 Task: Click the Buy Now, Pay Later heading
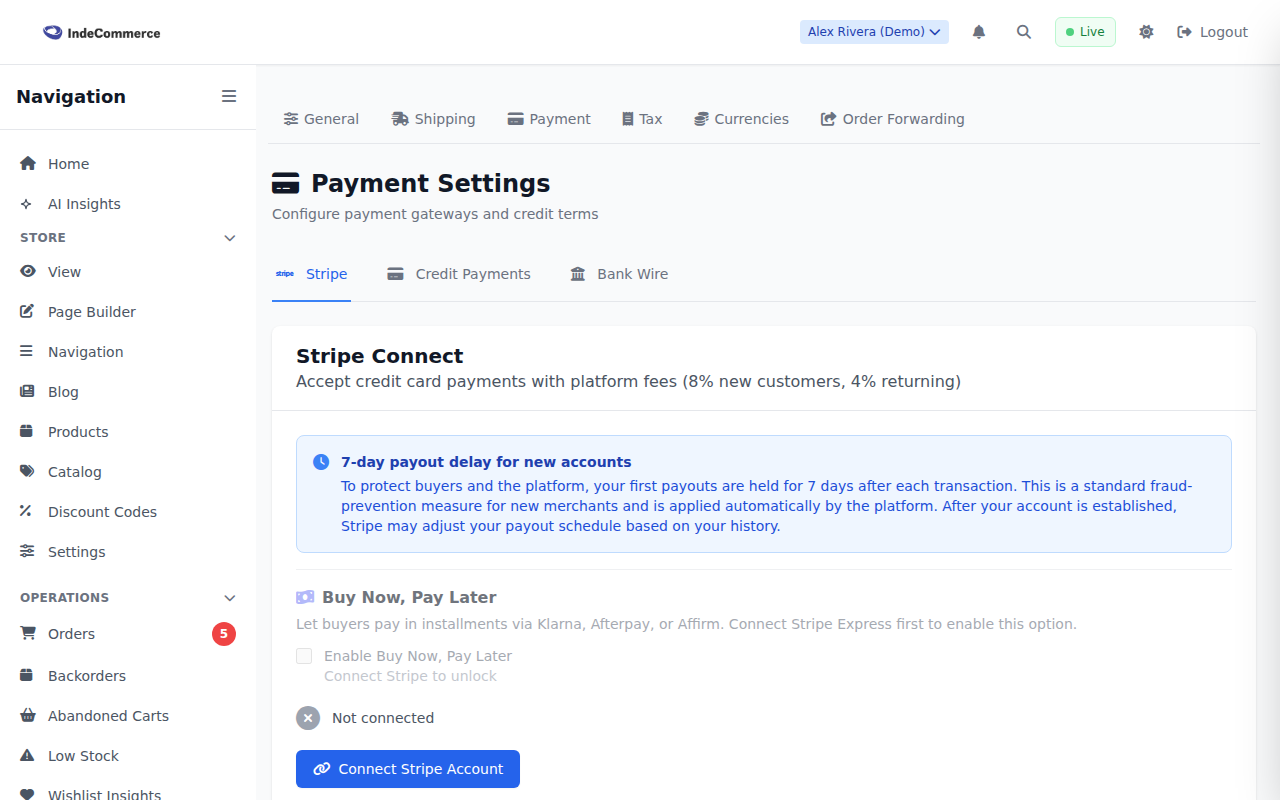tap(409, 597)
